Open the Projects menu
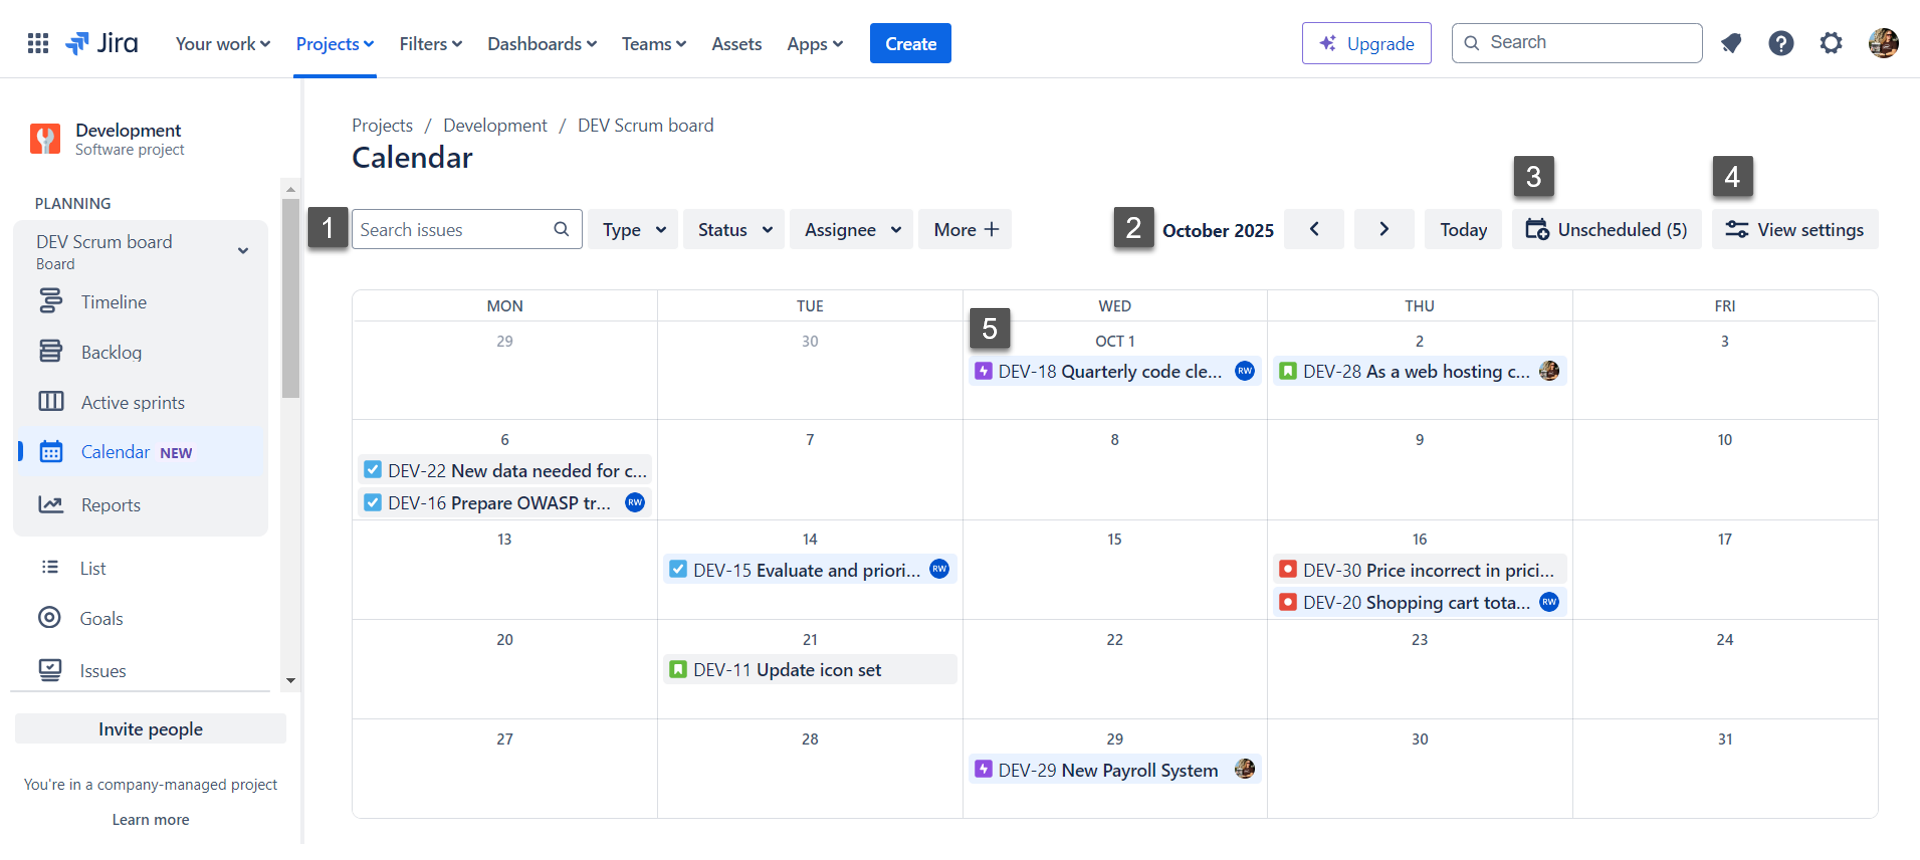The height and width of the screenshot is (860, 1920). [335, 43]
